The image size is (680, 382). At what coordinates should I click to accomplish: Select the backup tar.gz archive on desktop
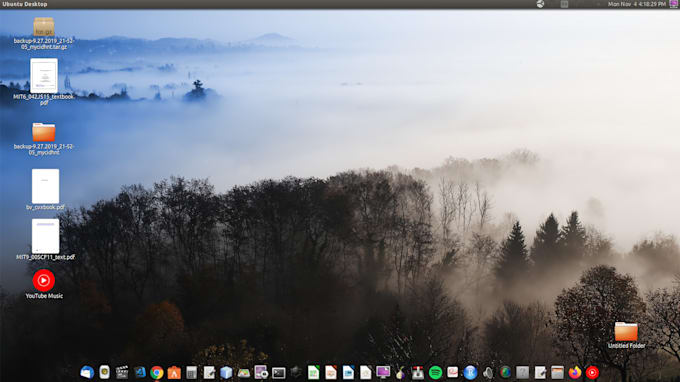[44, 33]
